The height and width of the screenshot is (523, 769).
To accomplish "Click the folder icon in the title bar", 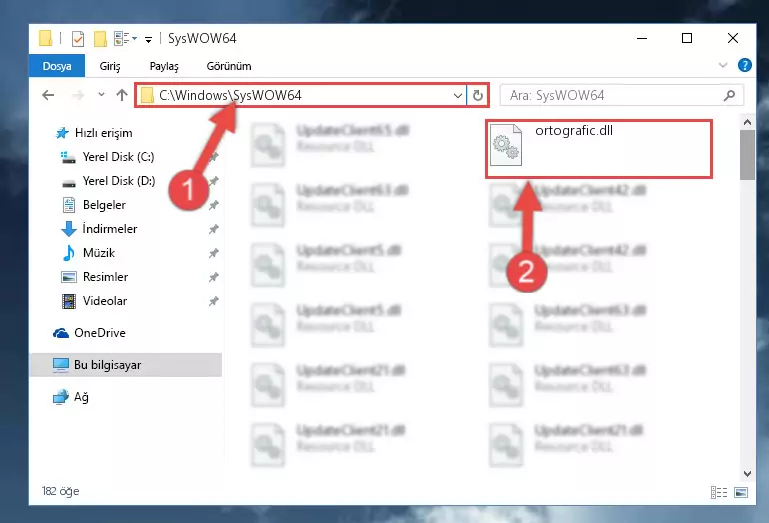I will (46, 38).
